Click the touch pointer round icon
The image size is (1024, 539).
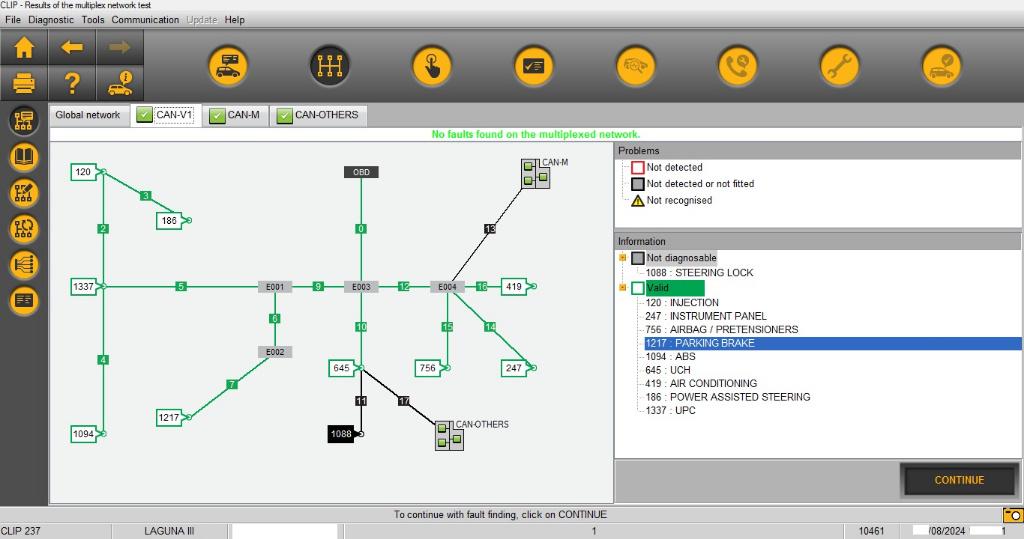(x=432, y=66)
